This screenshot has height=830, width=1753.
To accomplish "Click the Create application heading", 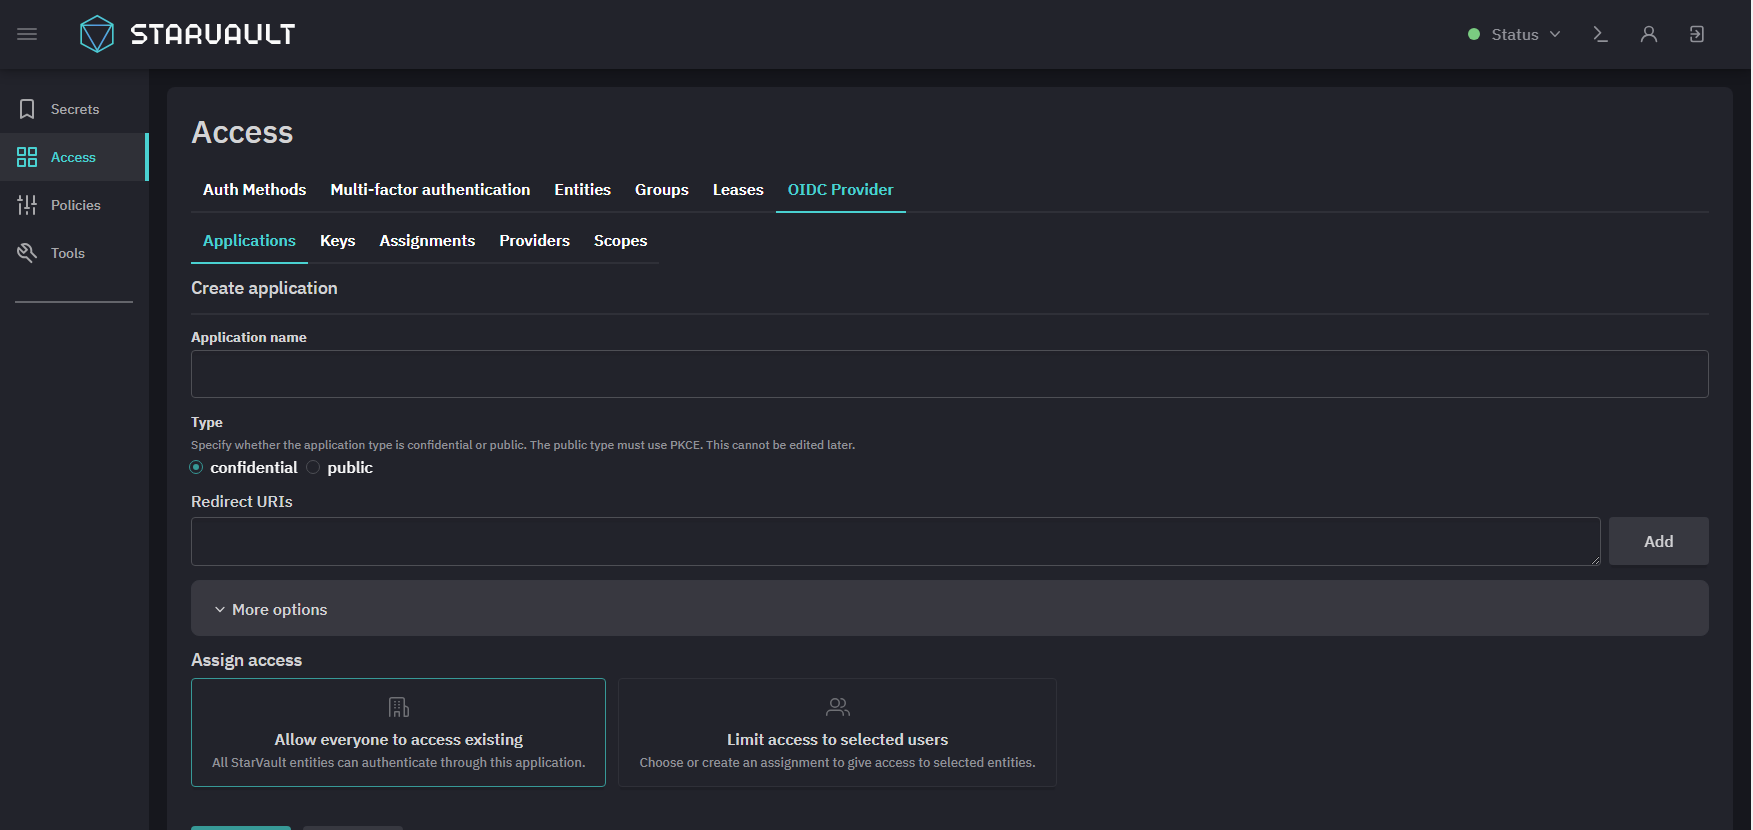I will (x=264, y=288).
